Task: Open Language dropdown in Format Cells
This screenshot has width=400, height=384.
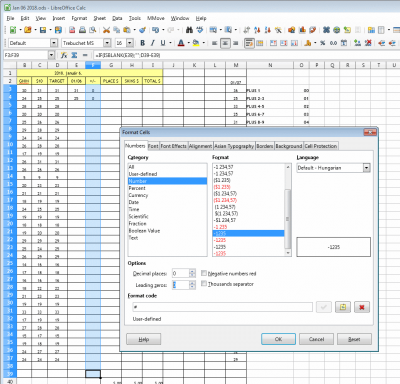Action: (367, 168)
